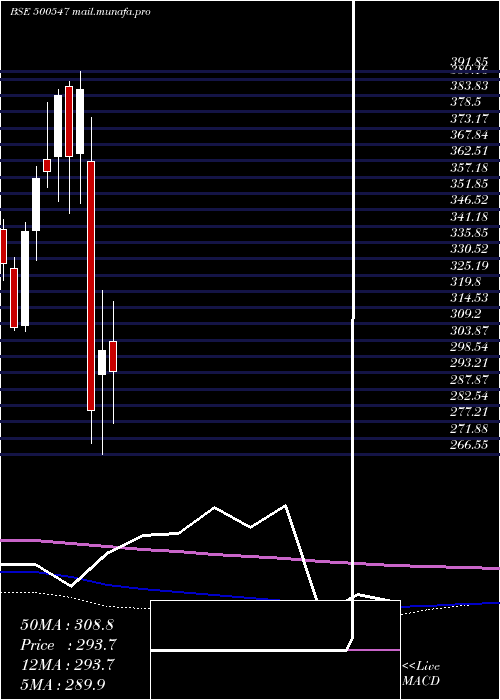Image resolution: width=500 pixels, height=700 pixels.
Task: Click the <<Live MACD label
Action: click(421, 674)
